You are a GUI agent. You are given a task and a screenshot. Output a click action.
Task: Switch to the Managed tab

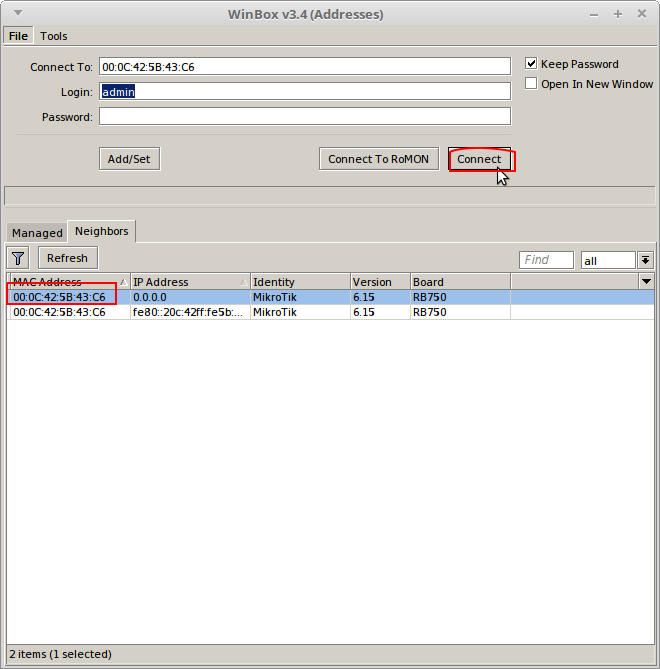[x=37, y=233]
